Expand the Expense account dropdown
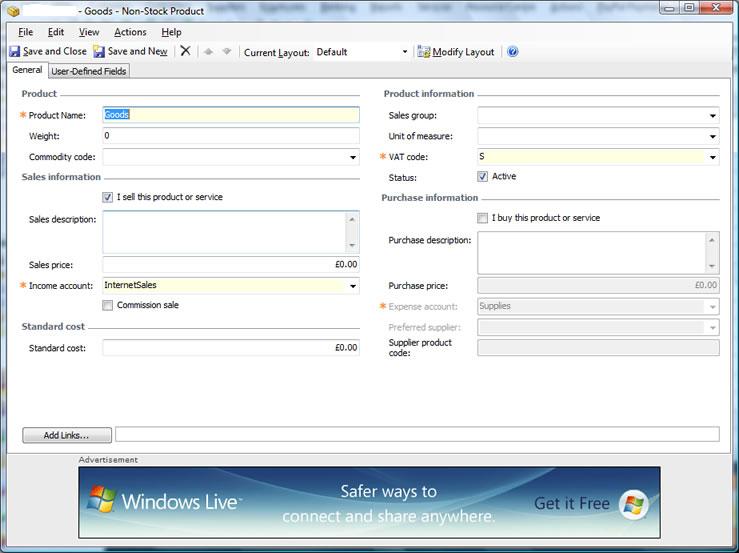Image resolution: width=739 pixels, height=553 pixels. coord(713,307)
